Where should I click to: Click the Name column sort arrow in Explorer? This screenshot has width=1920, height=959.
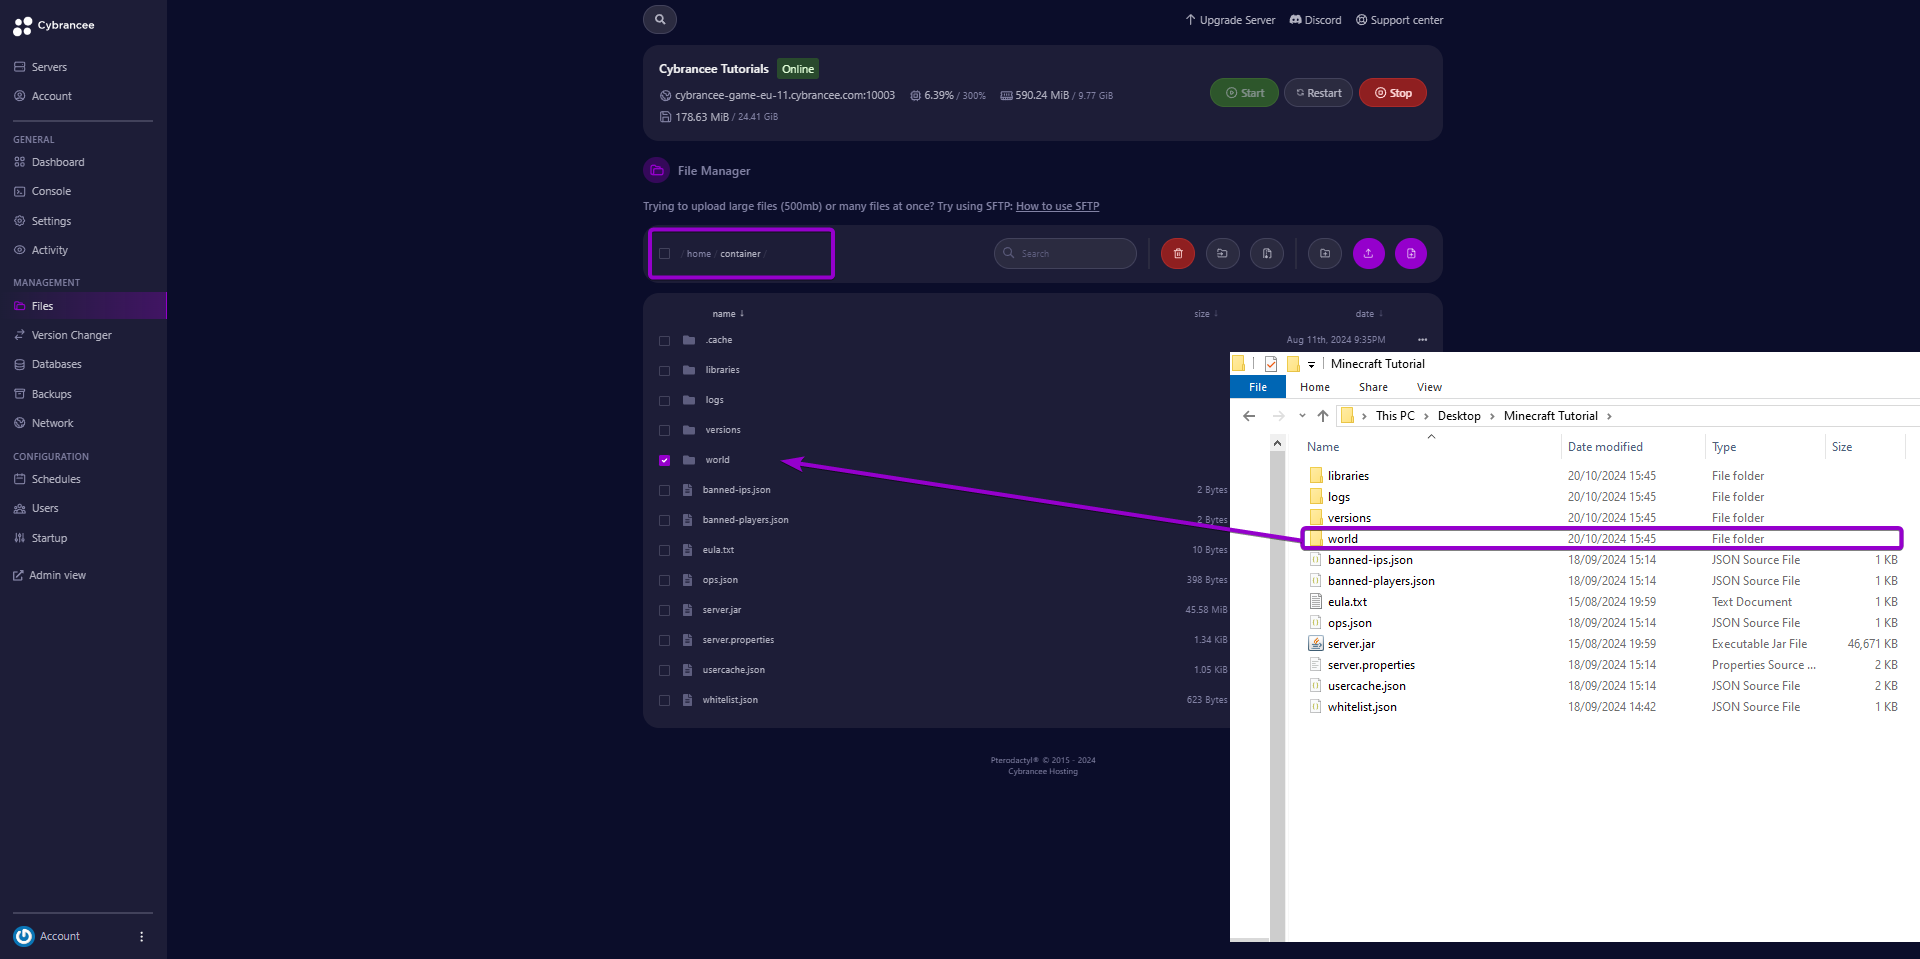point(1432,437)
